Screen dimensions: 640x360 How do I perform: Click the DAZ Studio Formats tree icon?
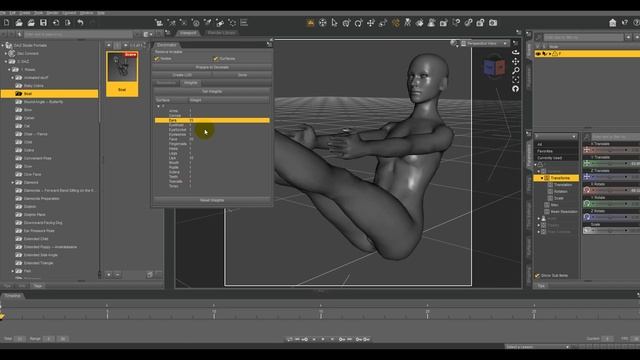click(x=9, y=45)
